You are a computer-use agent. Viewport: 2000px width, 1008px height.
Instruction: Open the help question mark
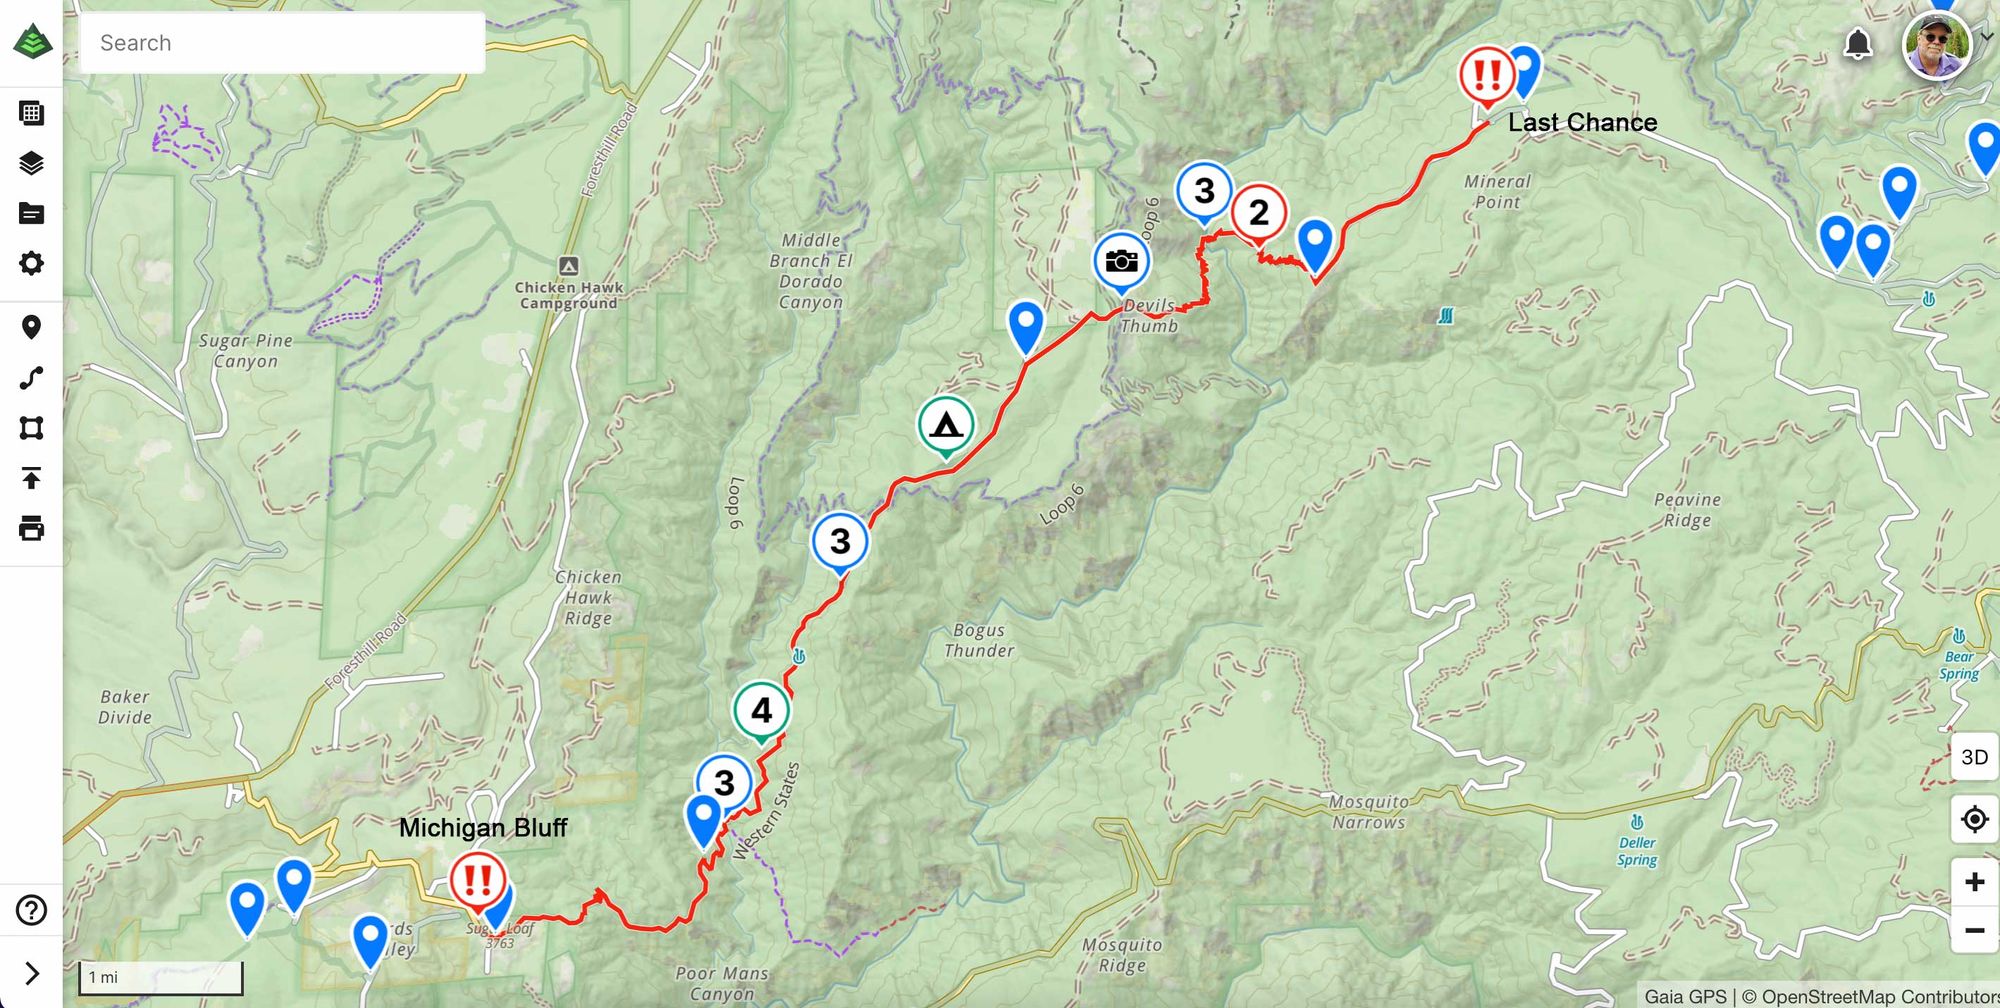click(x=31, y=910)
